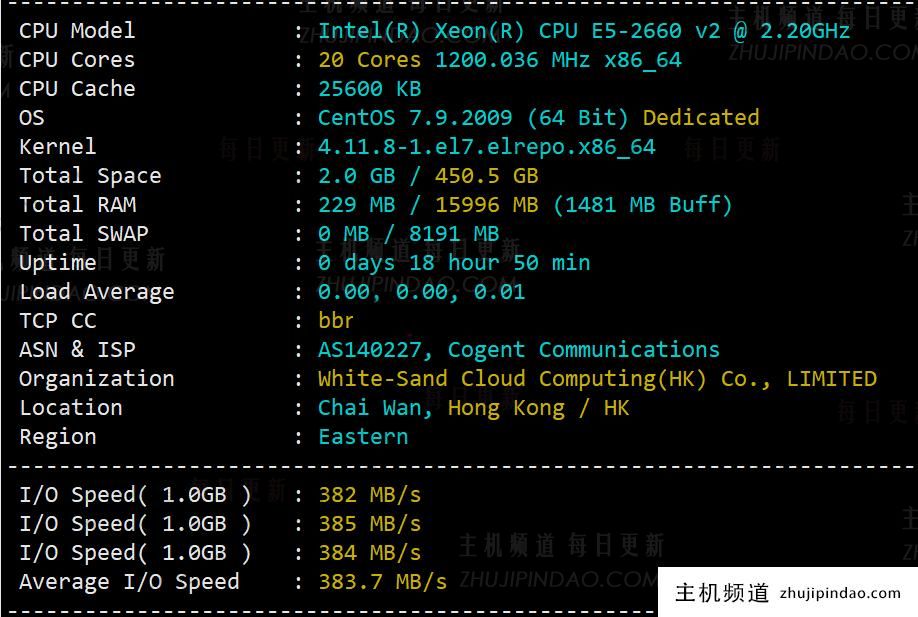Click the Average I/O Speed 383.7 MB/s
918x617 pixels.
tap(382, 582)
